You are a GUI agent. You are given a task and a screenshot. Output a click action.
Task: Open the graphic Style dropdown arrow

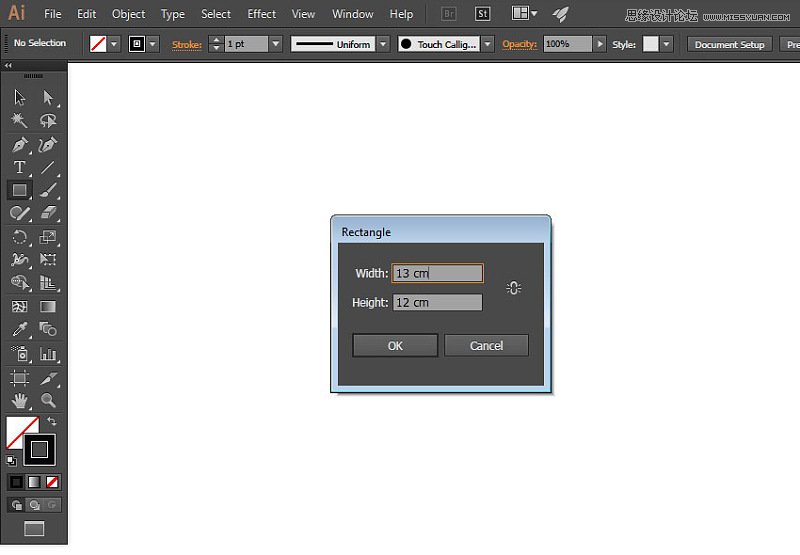pyautogui.click(x=666, y=44)
